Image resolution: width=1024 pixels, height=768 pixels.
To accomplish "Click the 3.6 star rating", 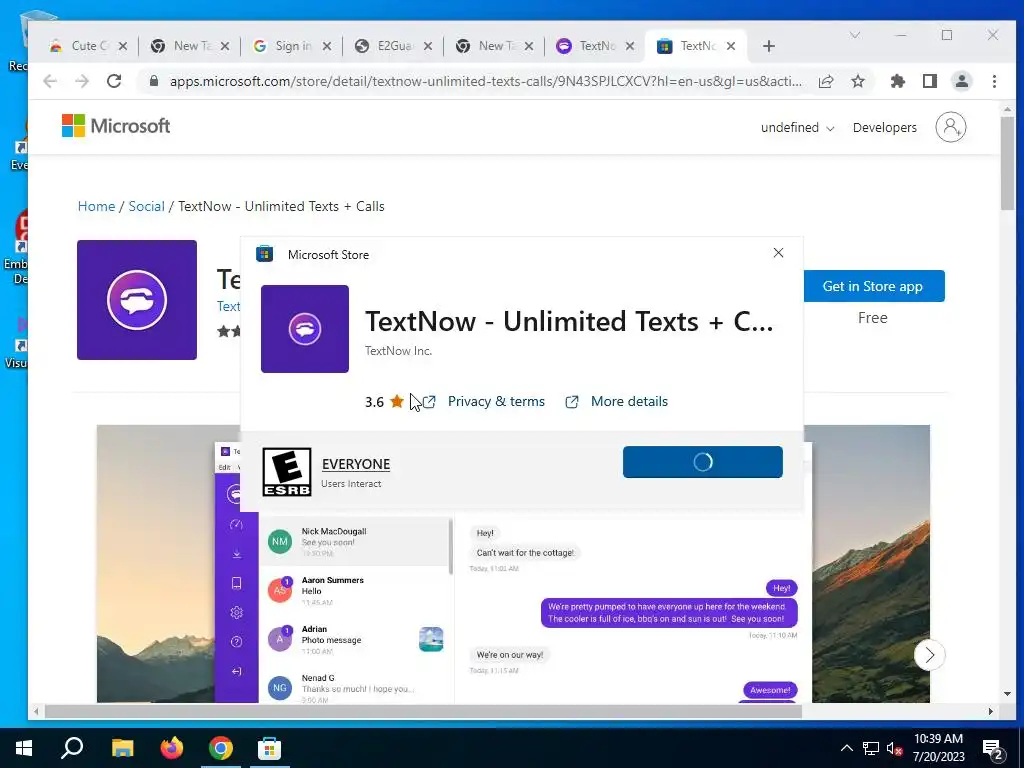I will point(384,402).
